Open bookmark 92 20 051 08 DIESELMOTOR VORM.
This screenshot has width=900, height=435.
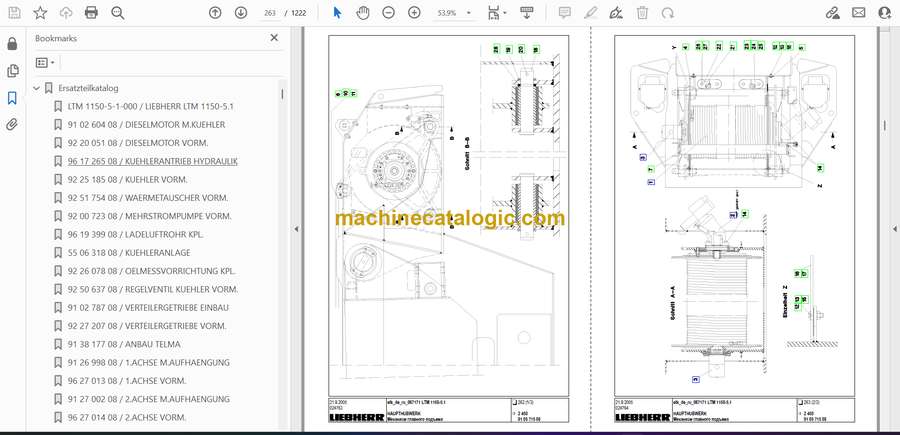(138, 143)
